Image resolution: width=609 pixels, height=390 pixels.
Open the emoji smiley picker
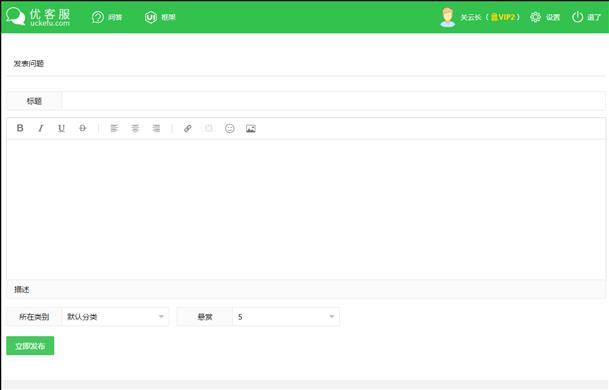pos(230,128)
